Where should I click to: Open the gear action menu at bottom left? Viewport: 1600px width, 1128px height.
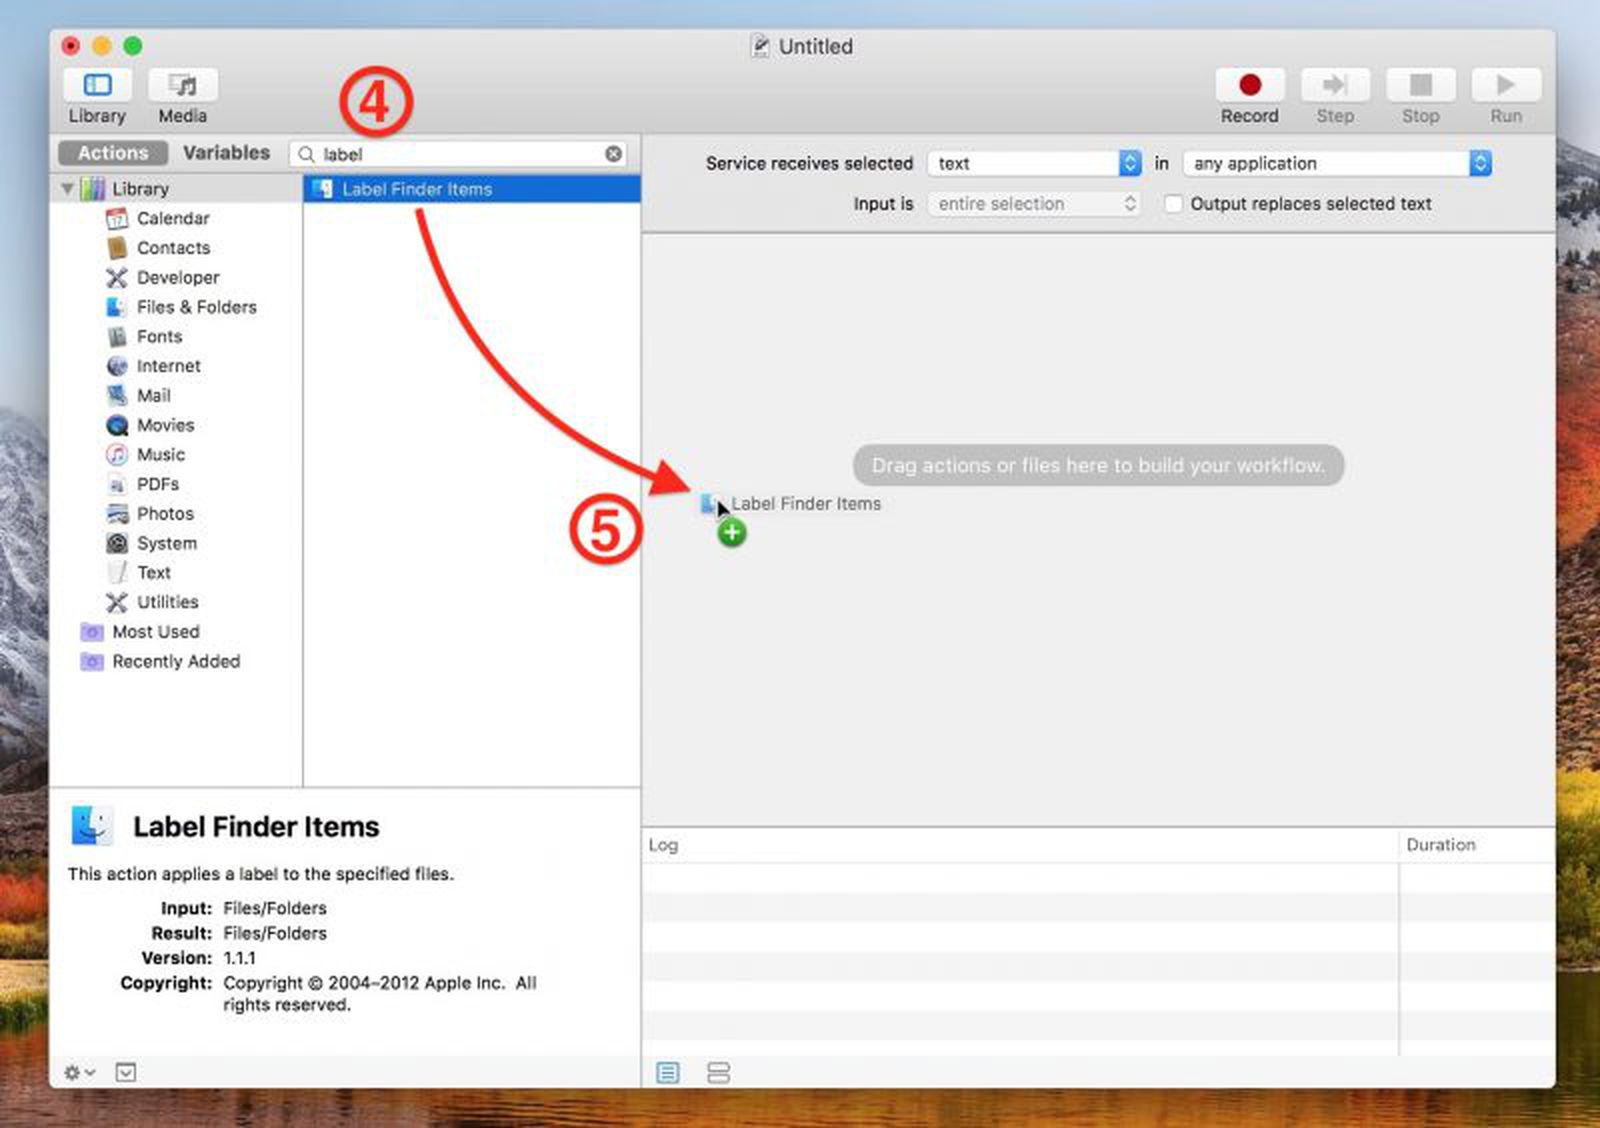click(x=78, y=1072)
